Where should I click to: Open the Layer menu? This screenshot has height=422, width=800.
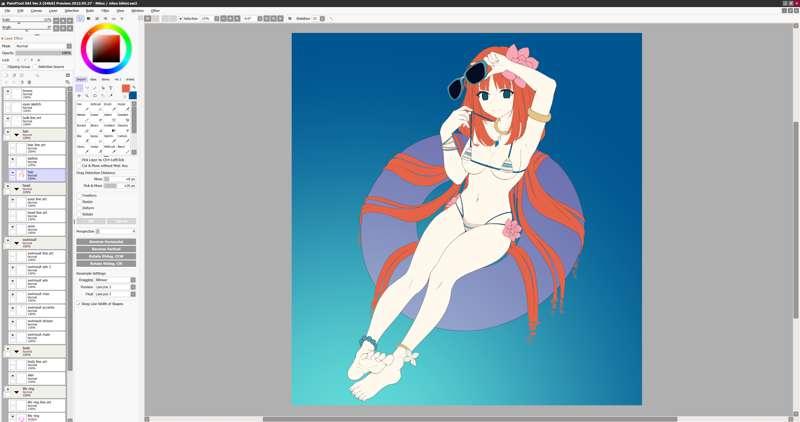pos(53,10)
